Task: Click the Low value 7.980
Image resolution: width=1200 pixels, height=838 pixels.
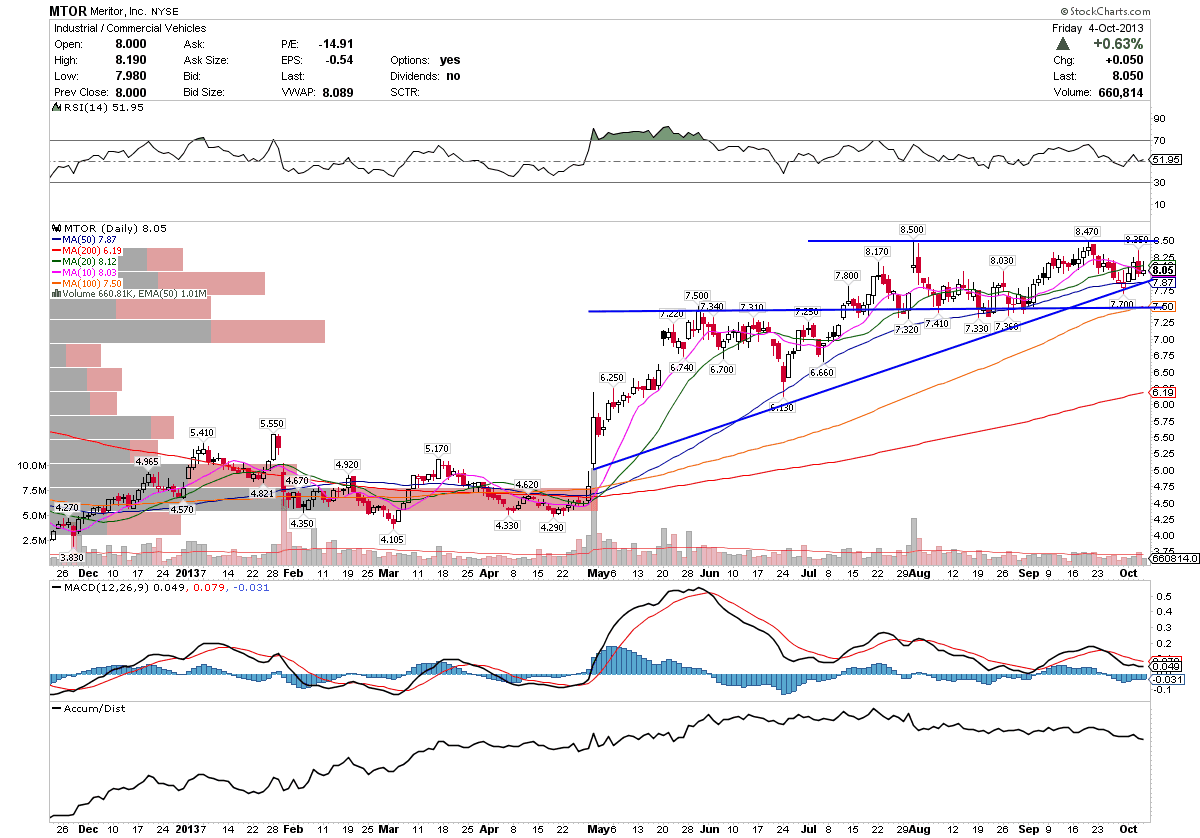Action: click(132, 76)
